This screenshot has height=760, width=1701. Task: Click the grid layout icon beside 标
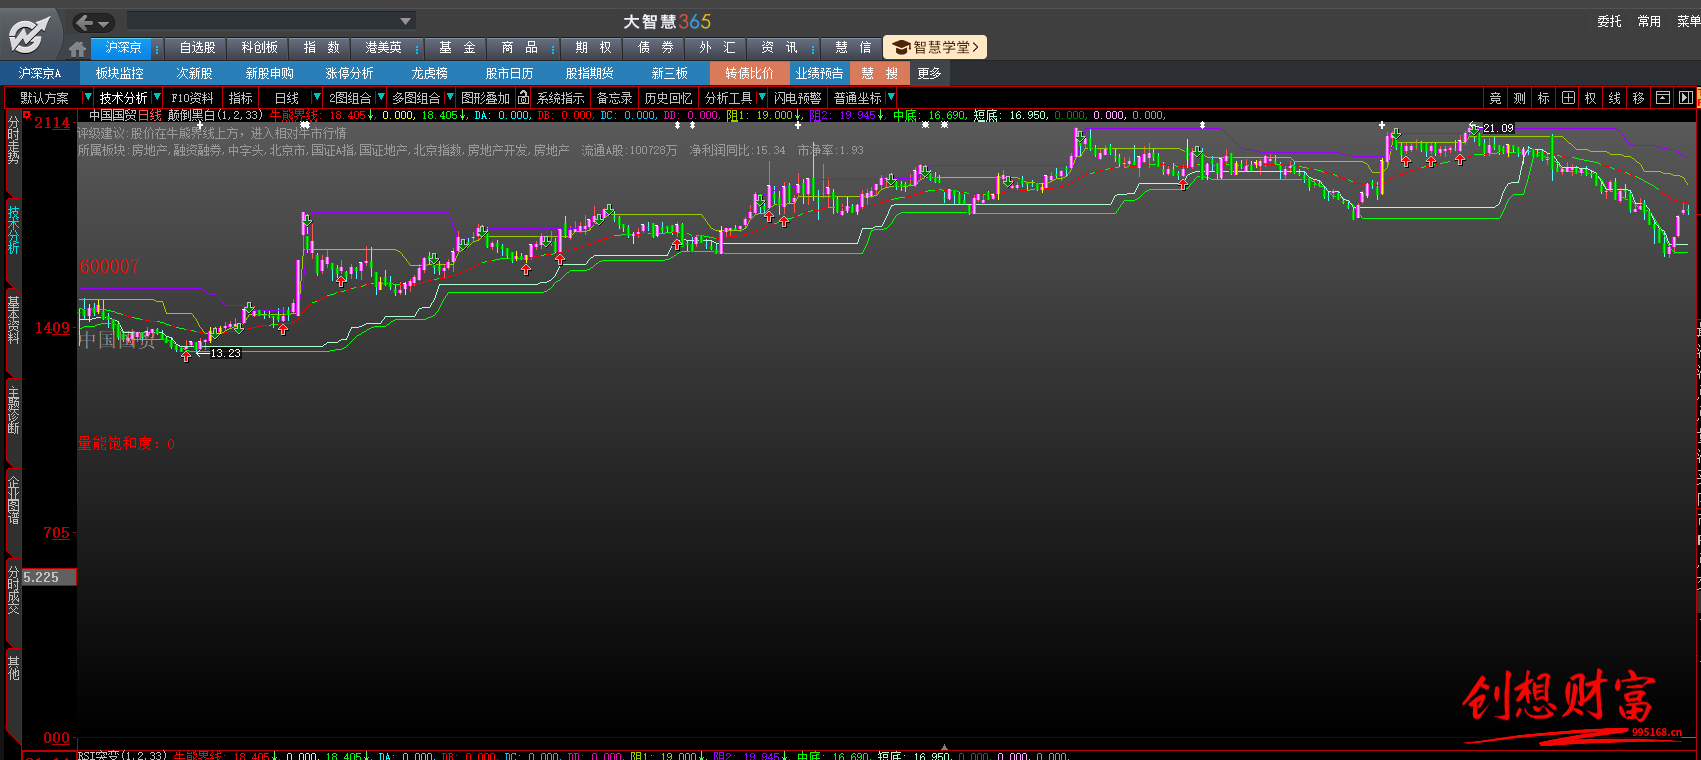(1568, 98)
